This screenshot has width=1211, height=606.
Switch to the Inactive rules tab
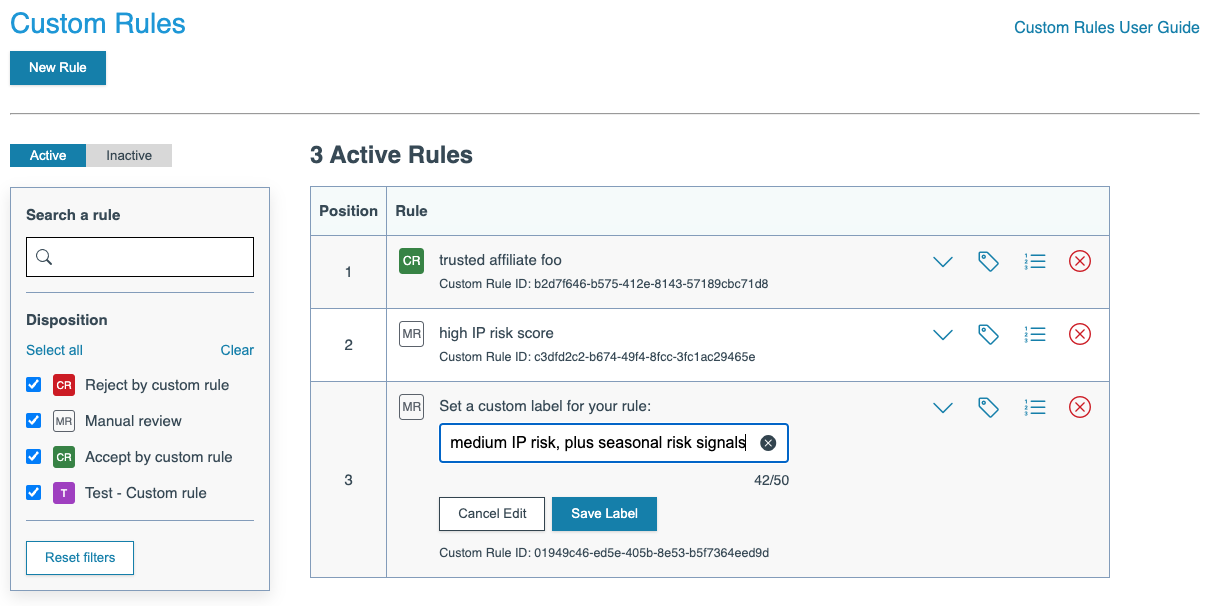click(129, 156)
